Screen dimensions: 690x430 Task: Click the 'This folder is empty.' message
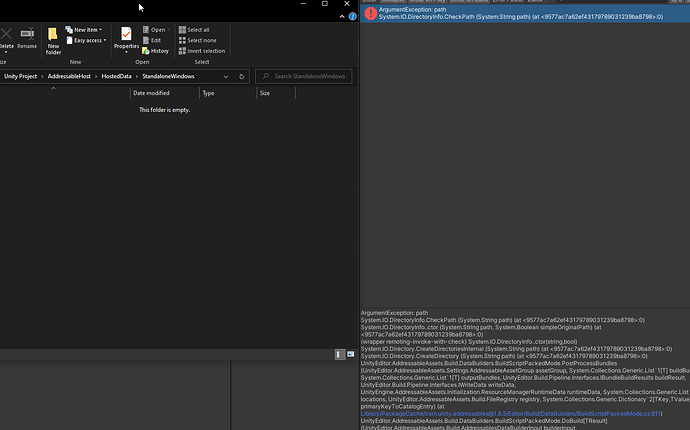pos(165,110)
